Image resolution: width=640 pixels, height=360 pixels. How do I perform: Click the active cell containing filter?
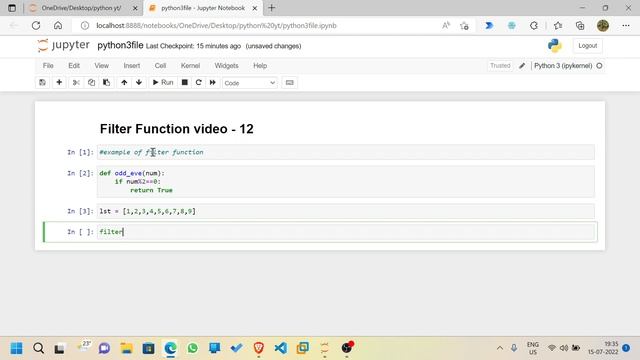click(346, 232)
